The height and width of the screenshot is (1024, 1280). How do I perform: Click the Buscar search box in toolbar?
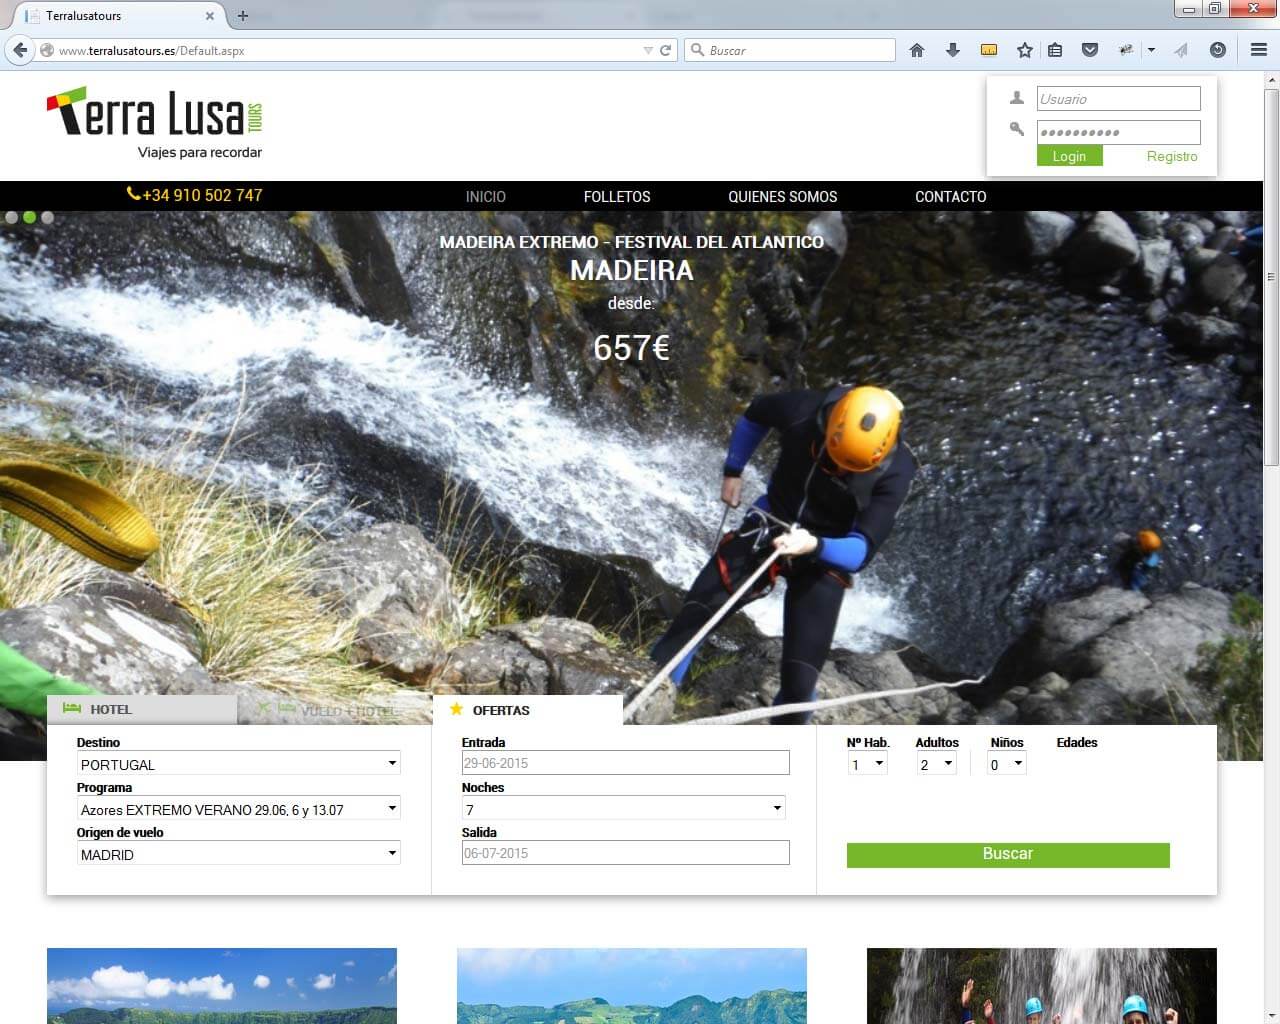click(790, 50)
